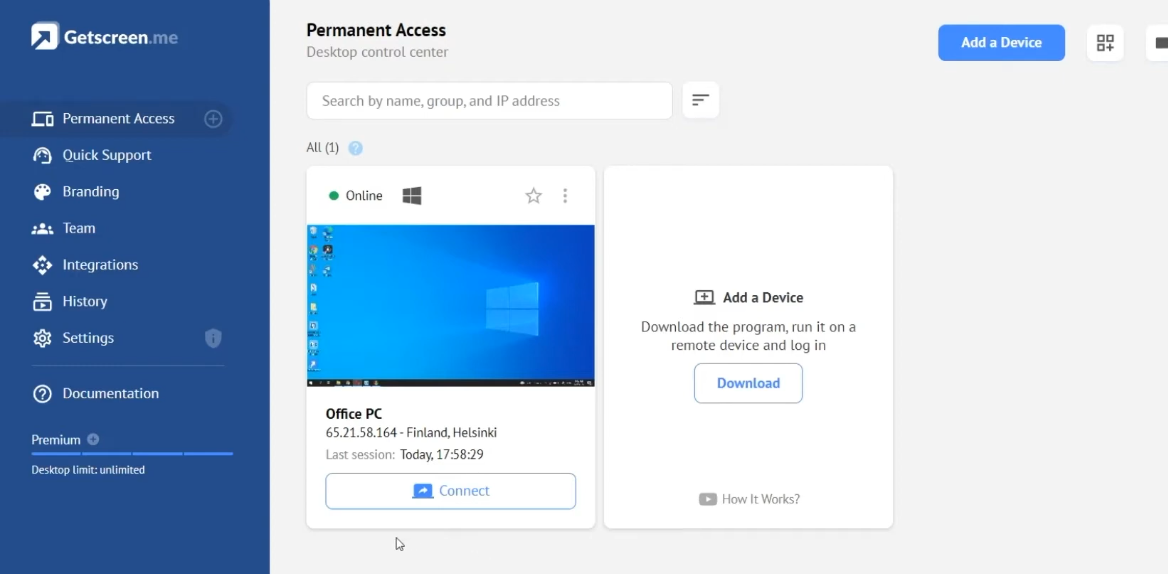
Task: Star the Office PC device as favorite
Action: pyautogui.click(x=534, y=196)
